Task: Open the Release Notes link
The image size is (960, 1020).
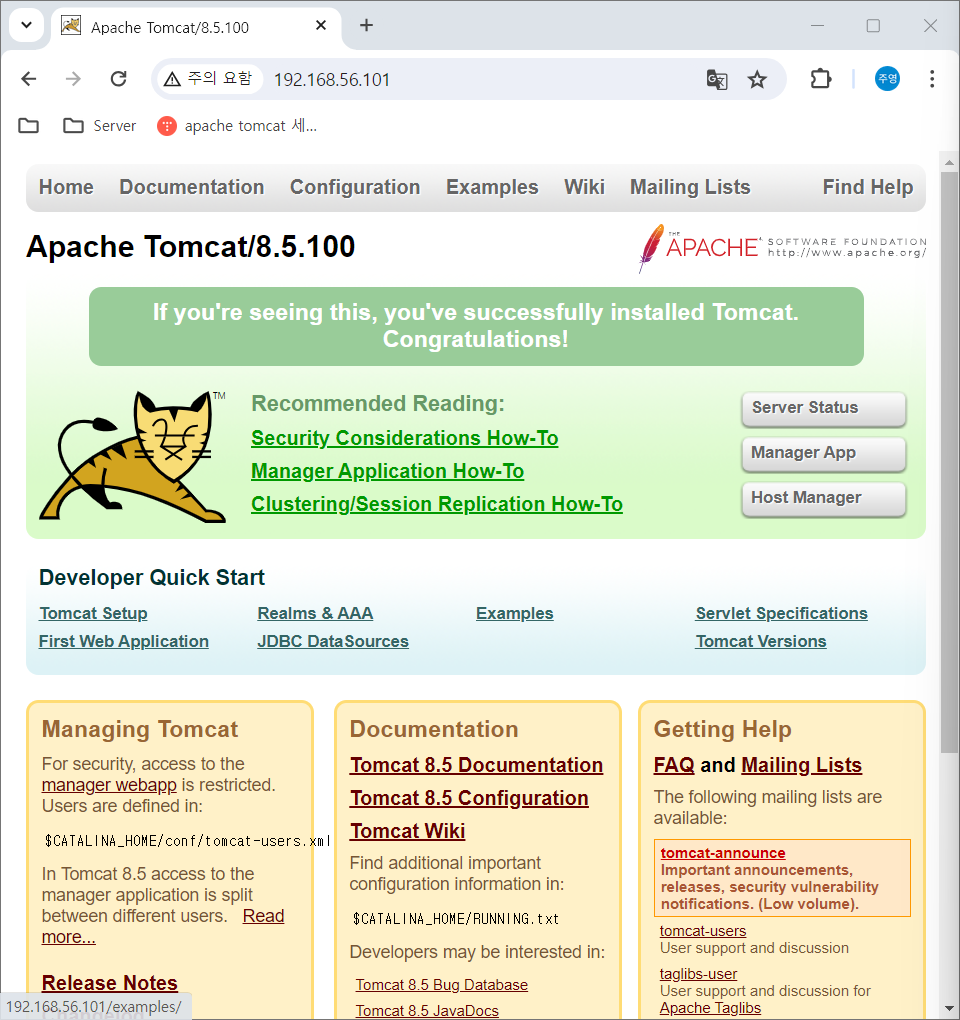Action: [110, 983]
